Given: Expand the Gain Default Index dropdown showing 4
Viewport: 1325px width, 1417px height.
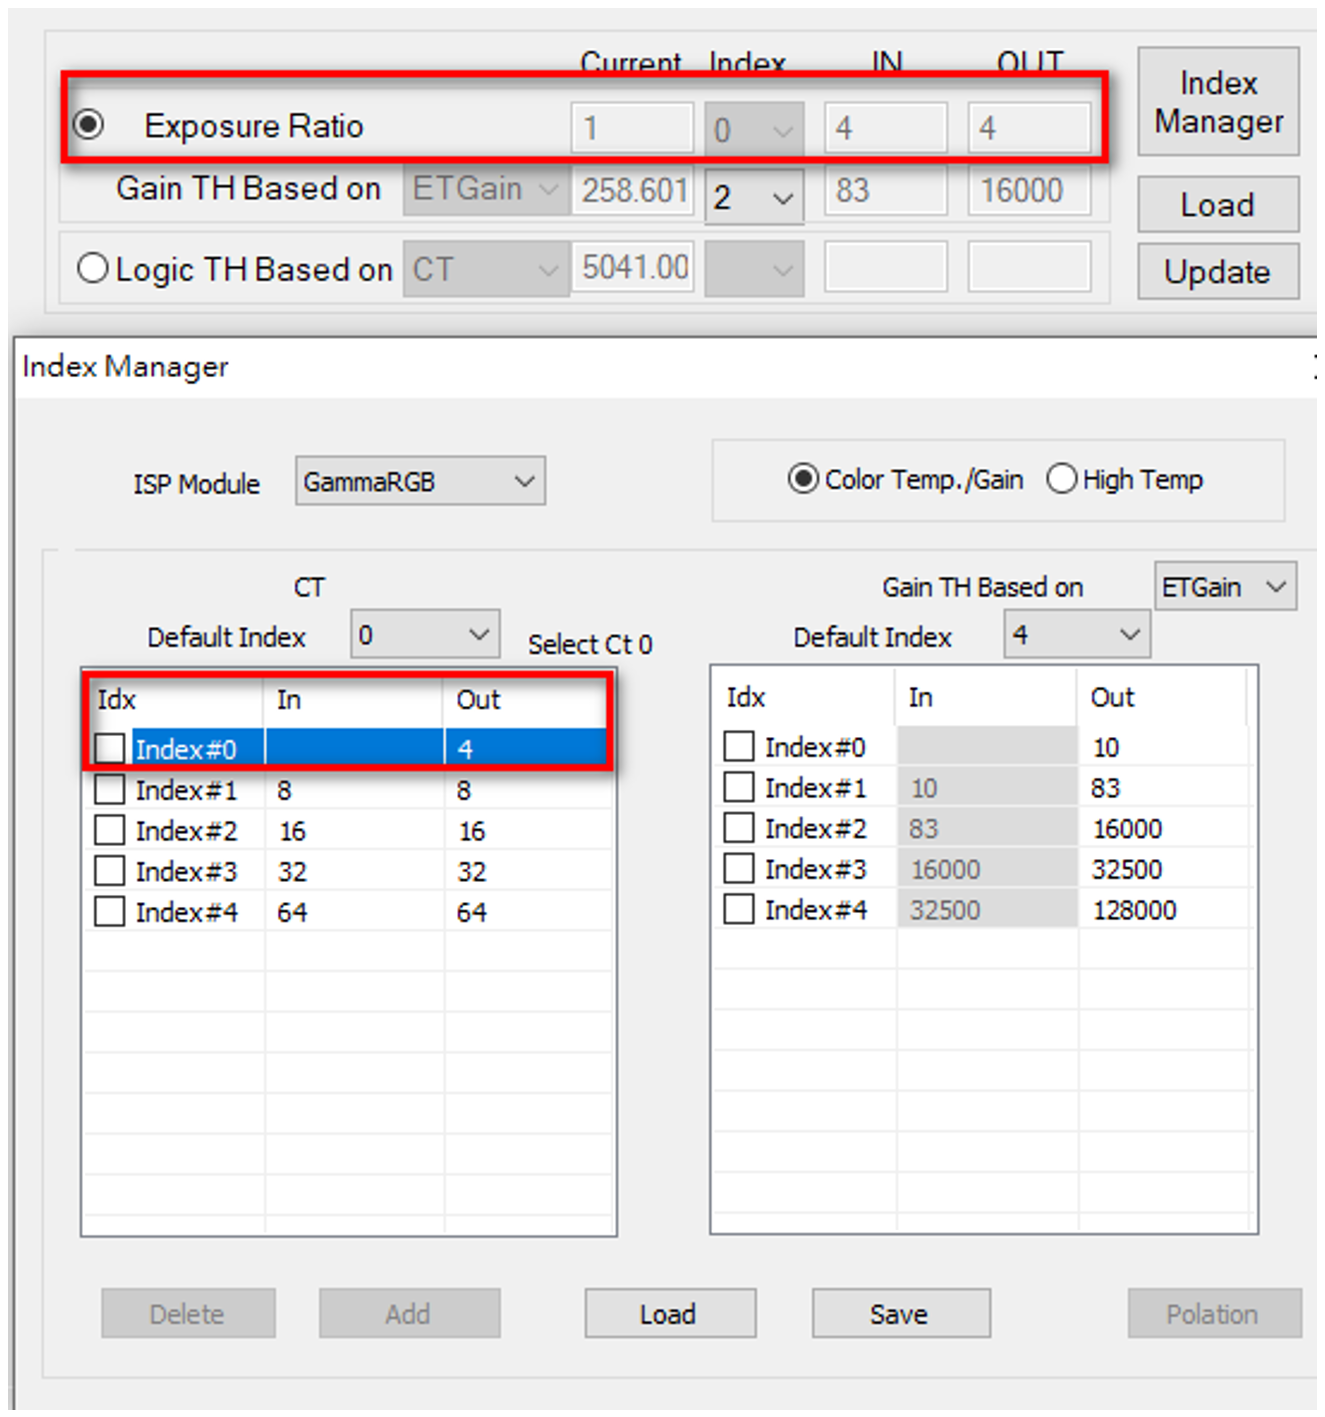Looking at the screenshot, I should (x=1076, y=635).
